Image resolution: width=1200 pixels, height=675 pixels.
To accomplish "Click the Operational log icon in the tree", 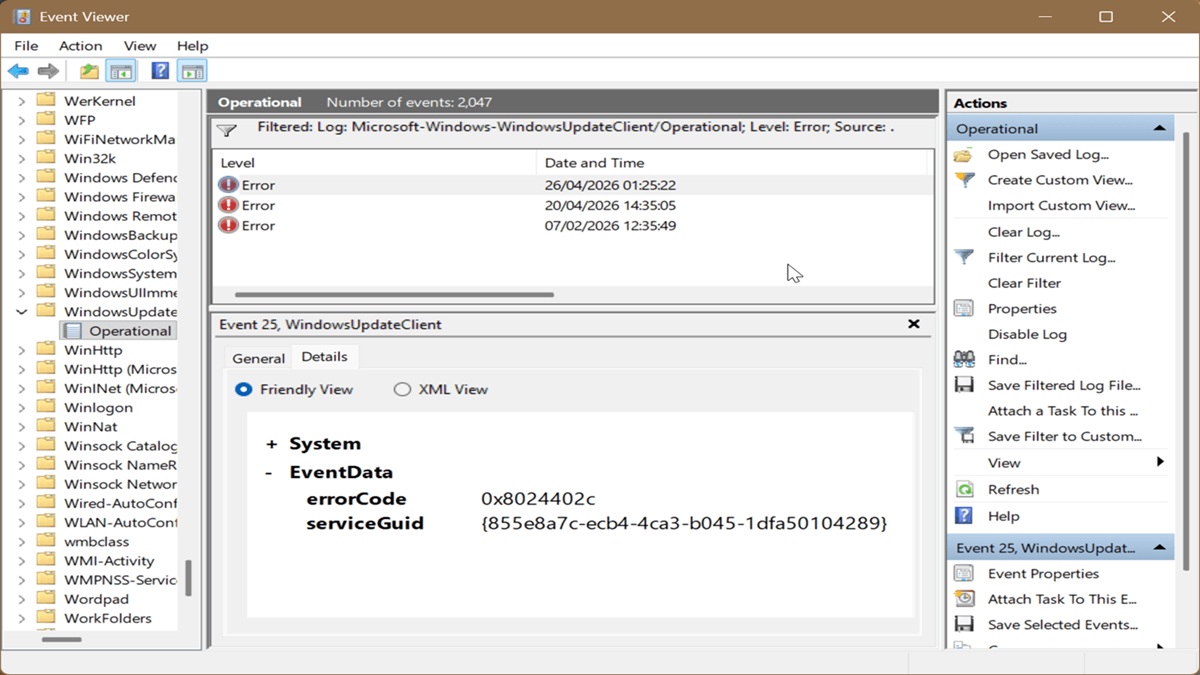I will tap(72, 331).
